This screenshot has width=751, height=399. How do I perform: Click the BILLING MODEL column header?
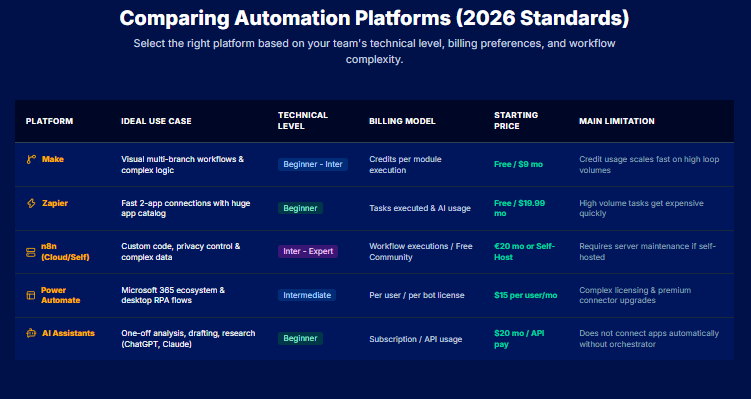coord(402,121)
